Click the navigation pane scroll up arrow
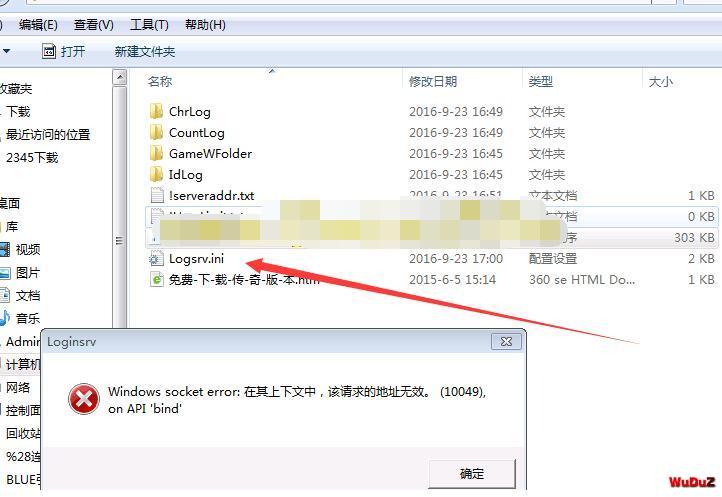This screenshot has height=497, width=722. [x=120, y=77]
